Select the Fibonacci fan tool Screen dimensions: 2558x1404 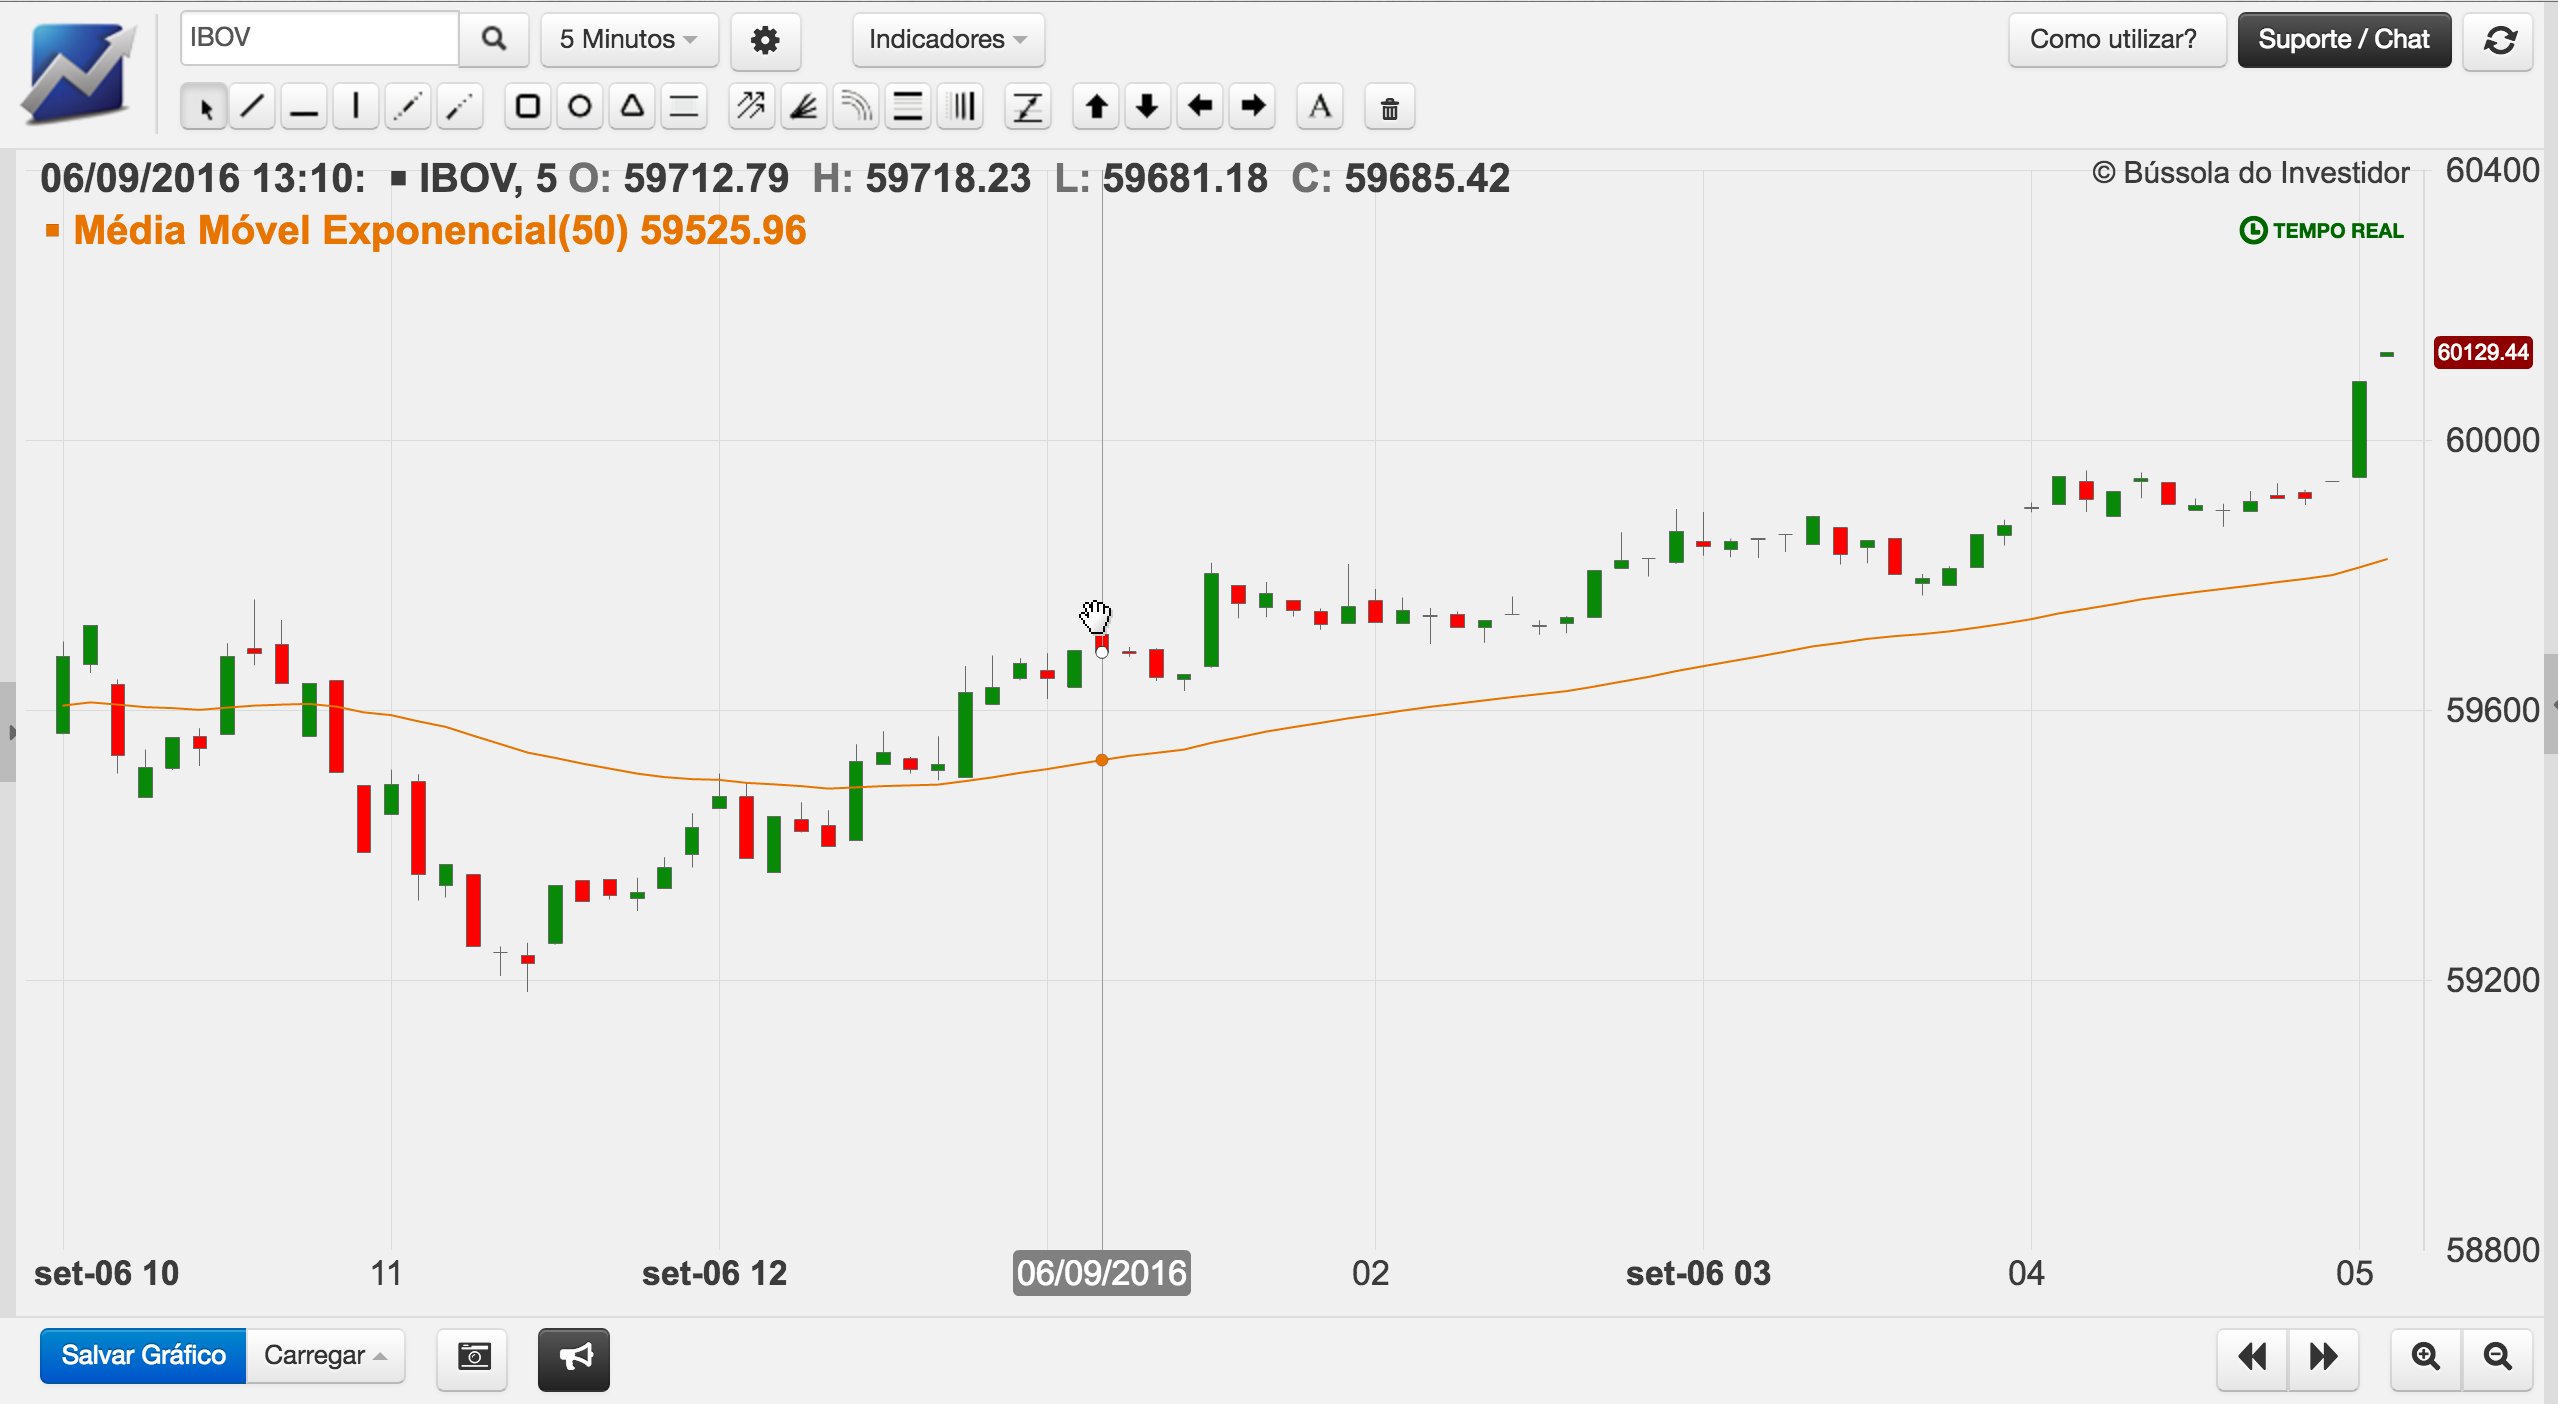tap(804, 107)
